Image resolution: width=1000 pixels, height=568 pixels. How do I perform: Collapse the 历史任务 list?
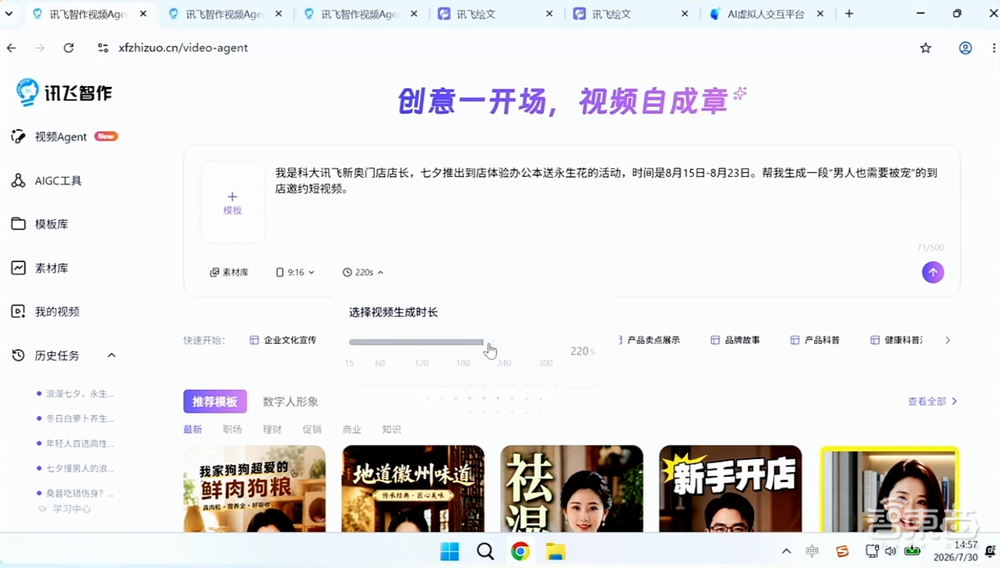(x=112, y=355)
